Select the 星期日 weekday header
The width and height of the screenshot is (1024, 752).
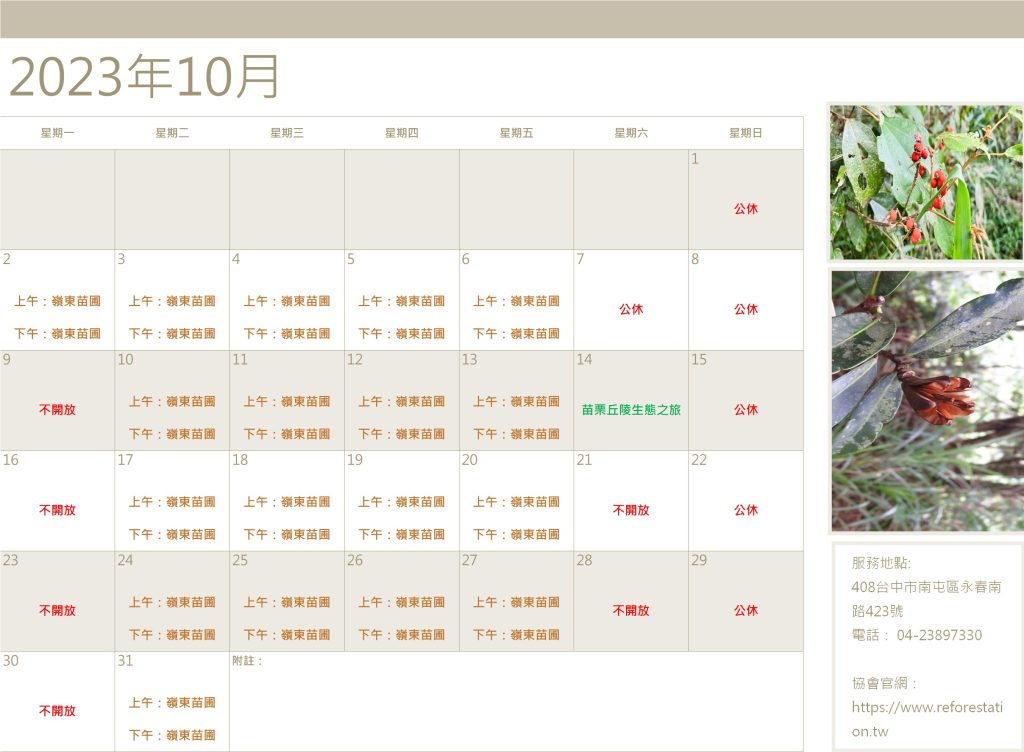coord(746,133)
